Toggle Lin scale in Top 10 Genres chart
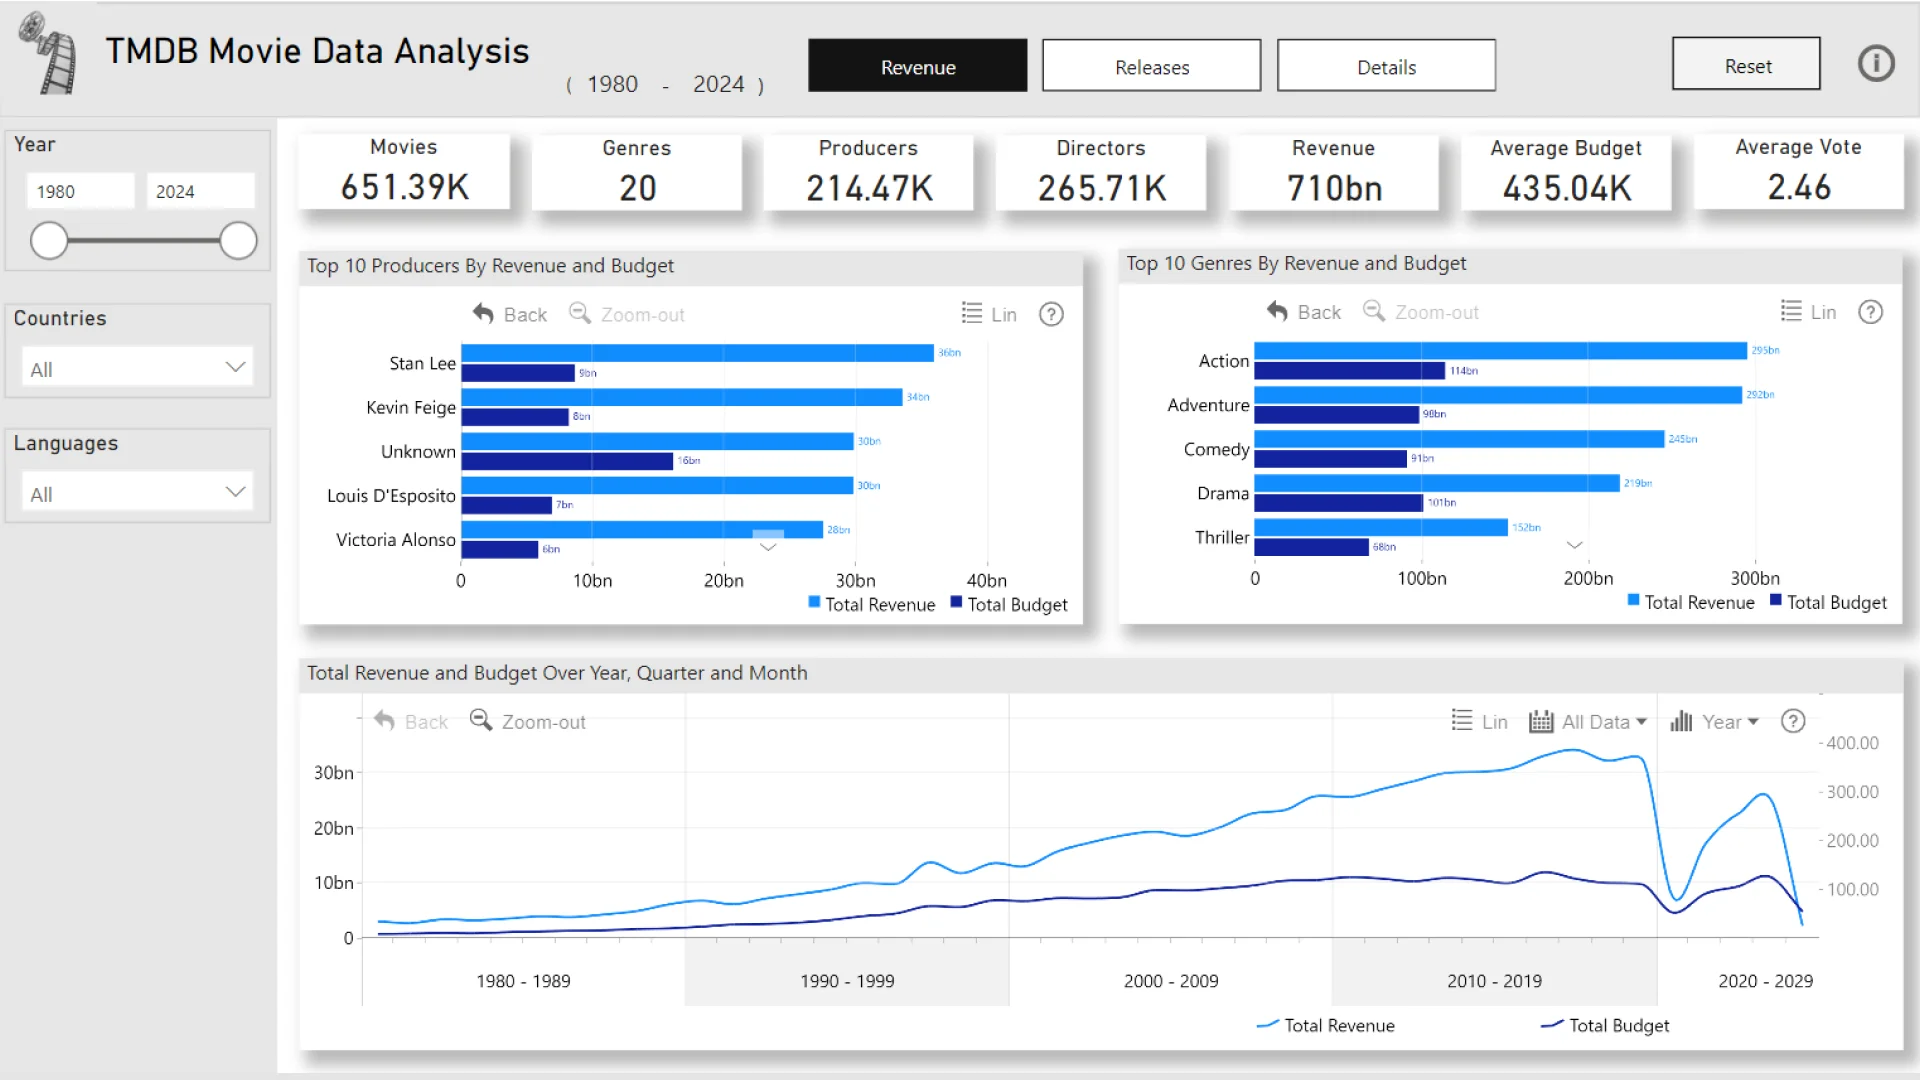This screenshot has height=1080, width=1920. (x=1808, y=312)
